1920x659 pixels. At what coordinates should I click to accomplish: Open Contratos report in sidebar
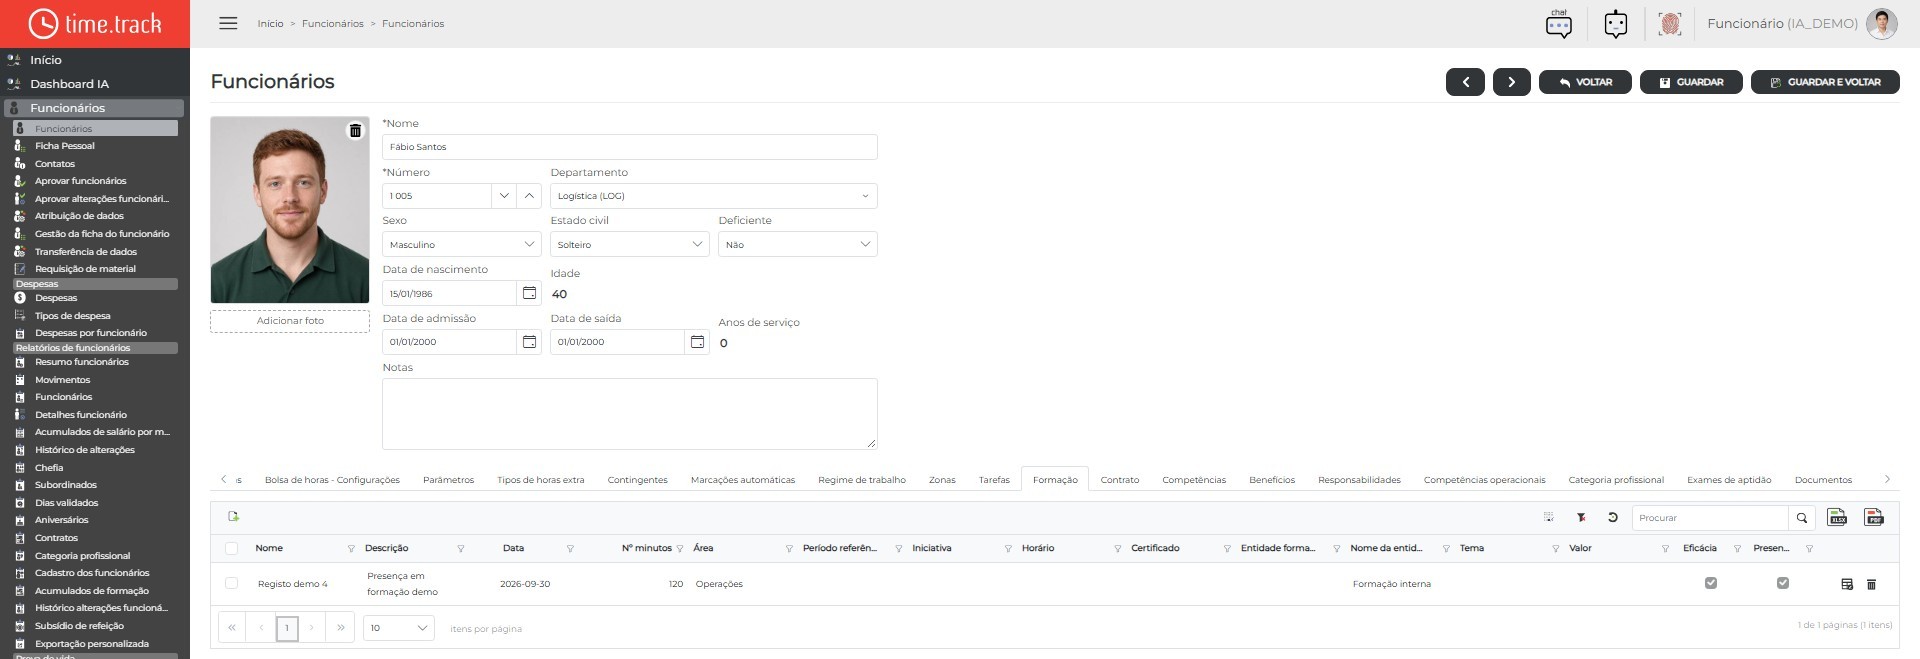click(56, 538)
